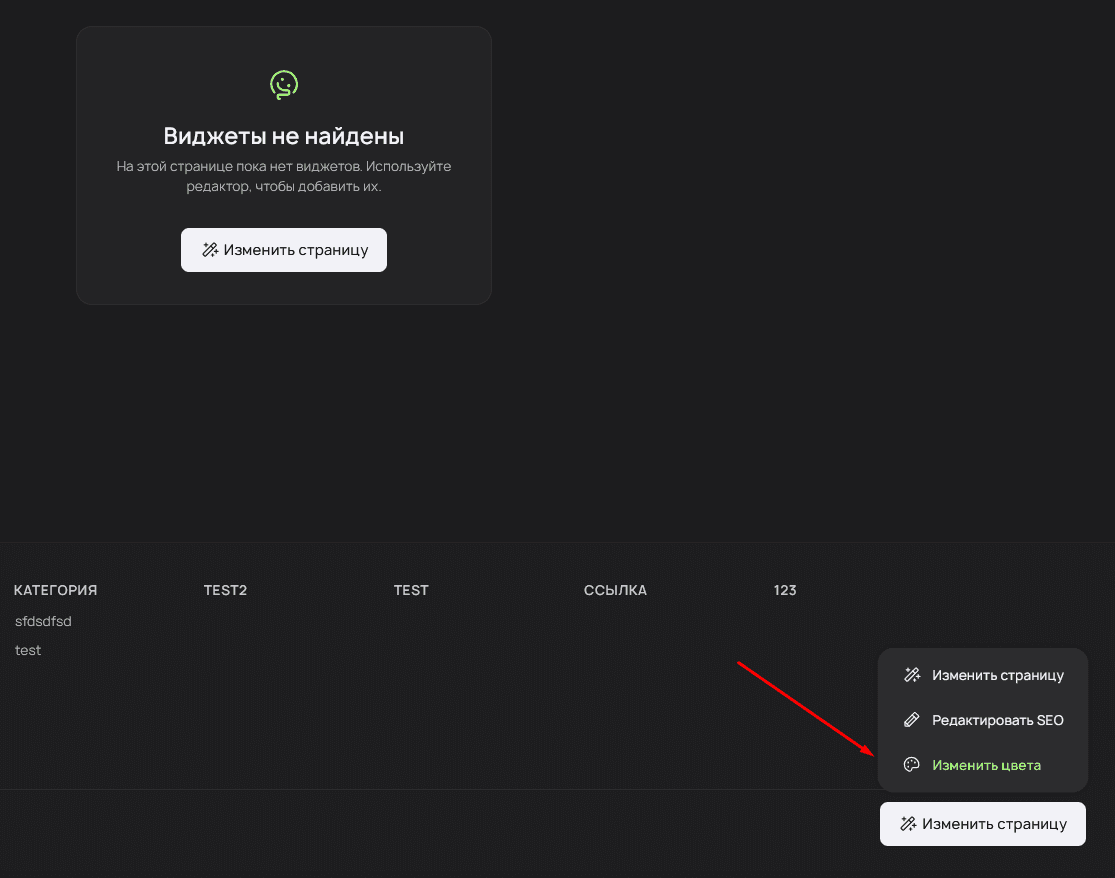Image resolution: width=1115 pixels, height=878 pixels.
Task: Click the green smiley icon in the empty widgets card
Action: click(x=284, y=85)
